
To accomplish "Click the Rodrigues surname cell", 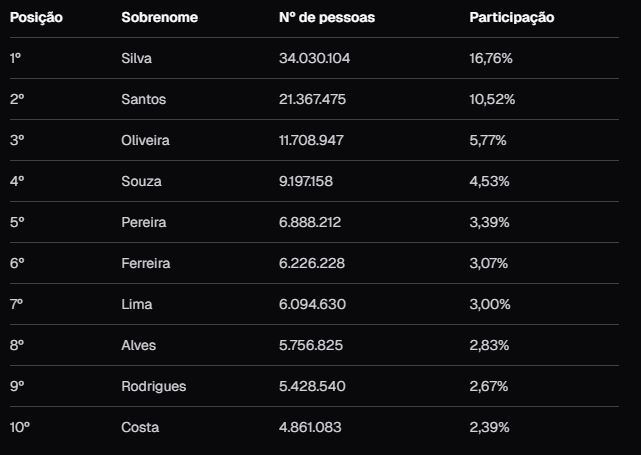I will [x=153, y=387].
